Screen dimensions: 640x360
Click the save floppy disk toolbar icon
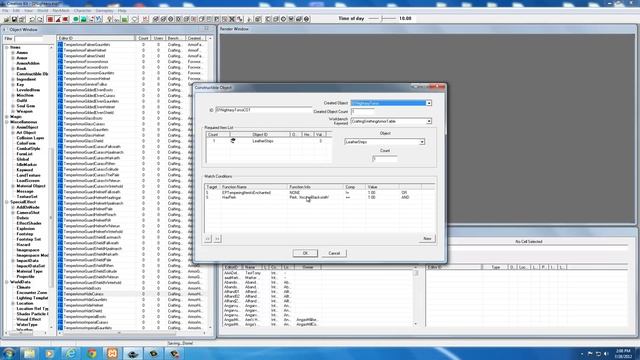(14, 19)
